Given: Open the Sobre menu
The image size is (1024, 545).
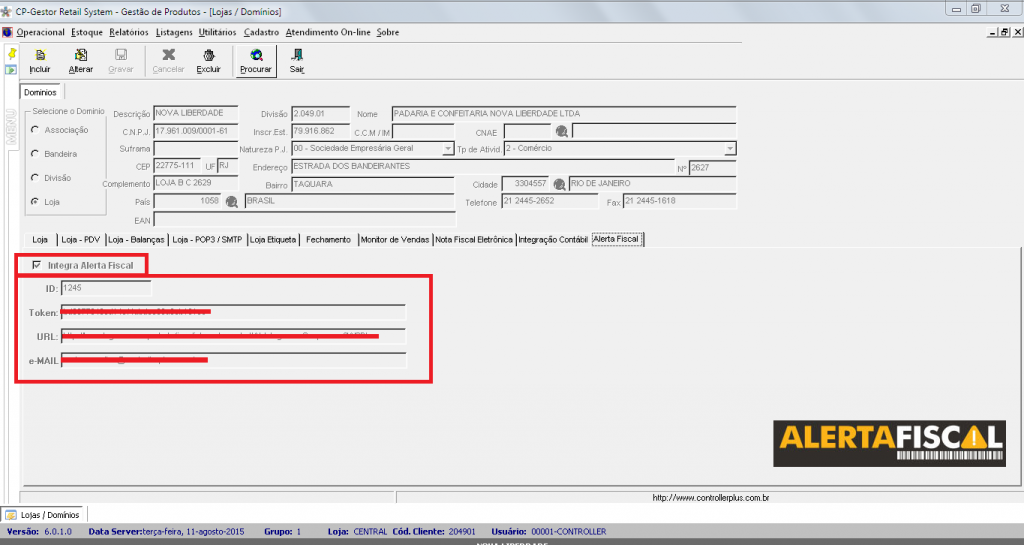Looking at the screenshot, I should point(388,32).
